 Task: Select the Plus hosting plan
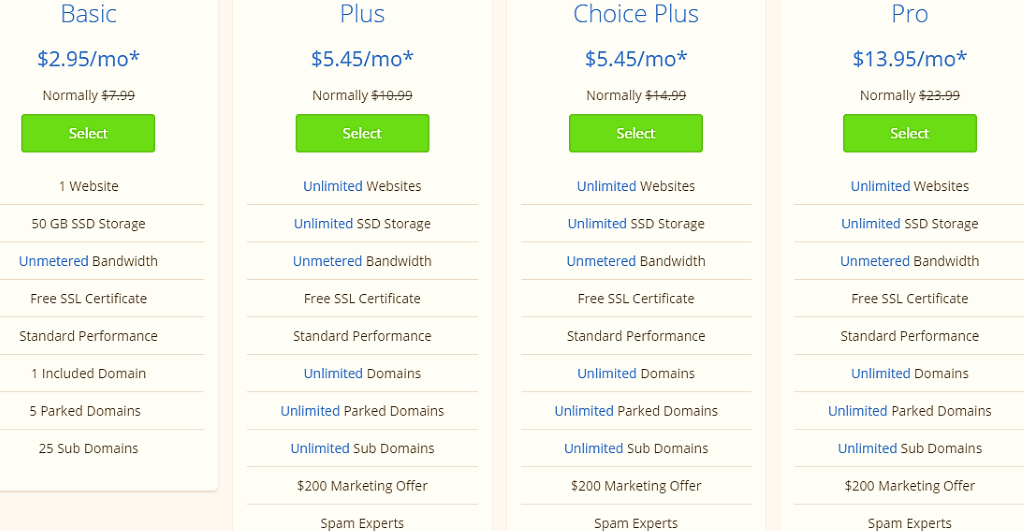pyautogui.click(x=362, y=133)
